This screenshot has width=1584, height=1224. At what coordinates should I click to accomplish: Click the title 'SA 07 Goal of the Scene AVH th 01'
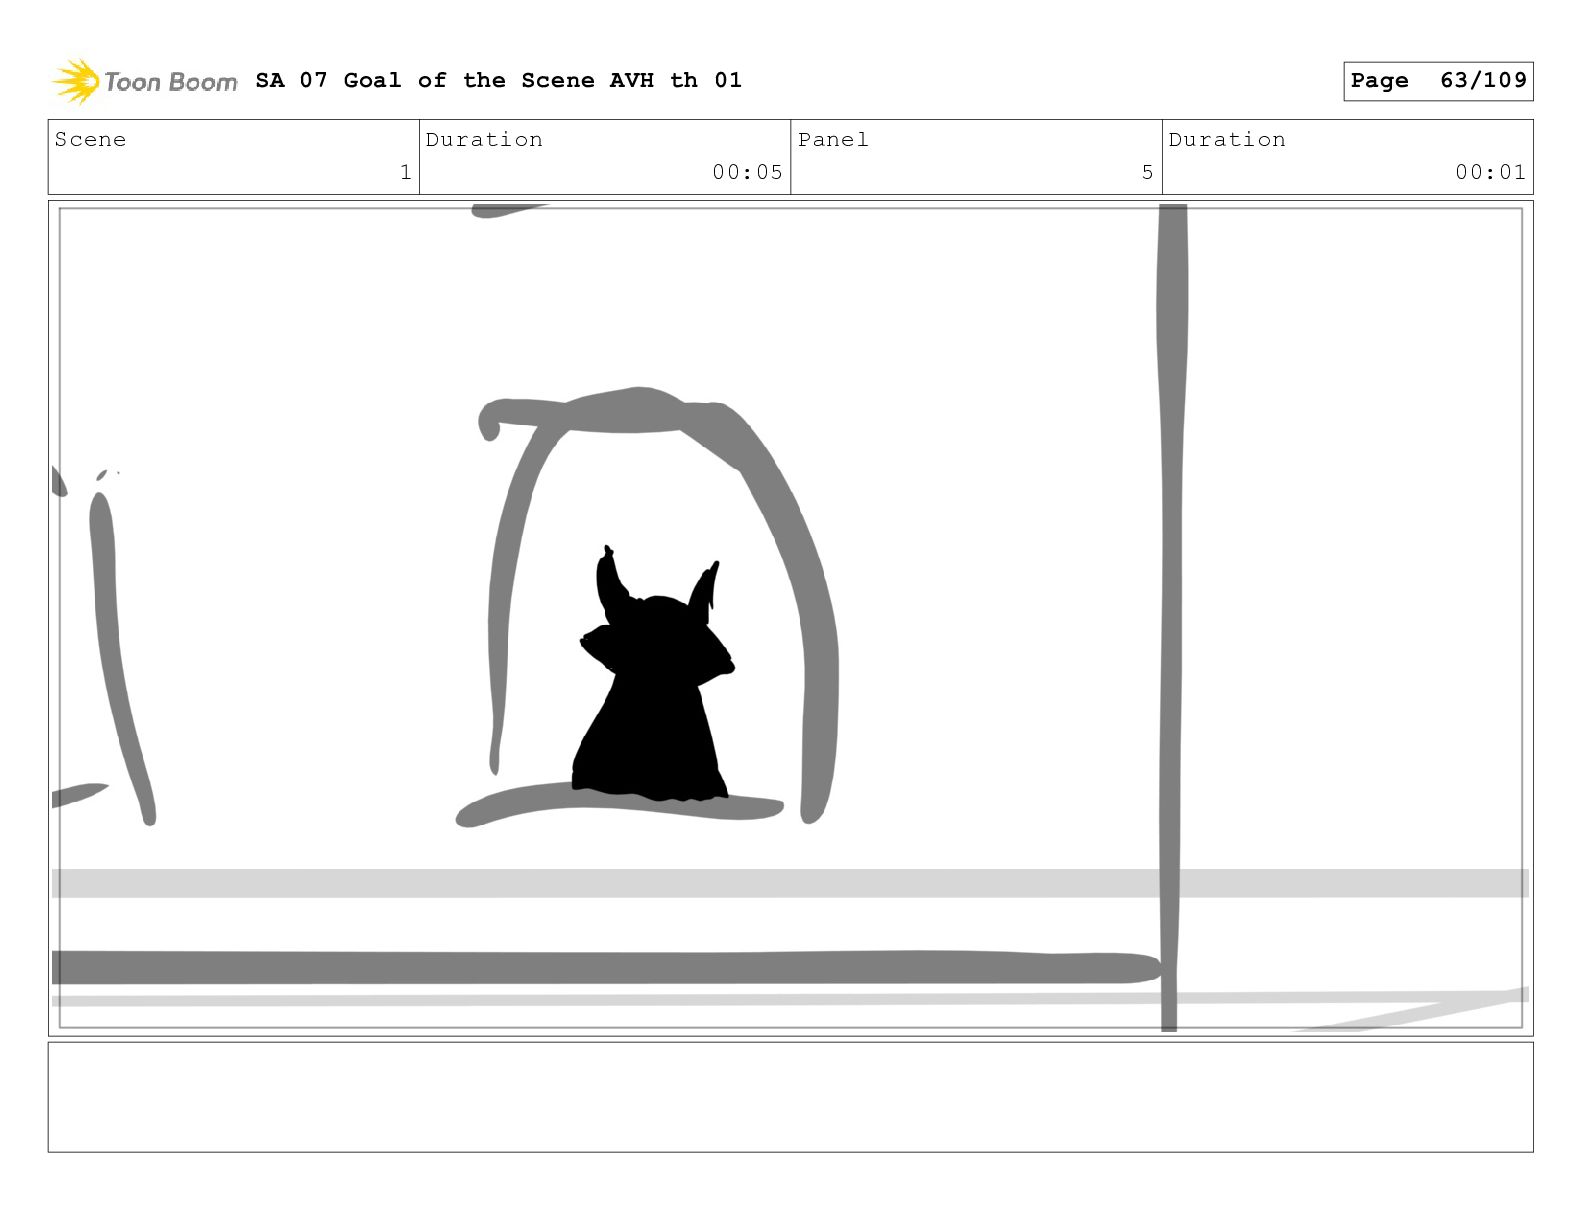pyautogui.click(x=498, y=80)
